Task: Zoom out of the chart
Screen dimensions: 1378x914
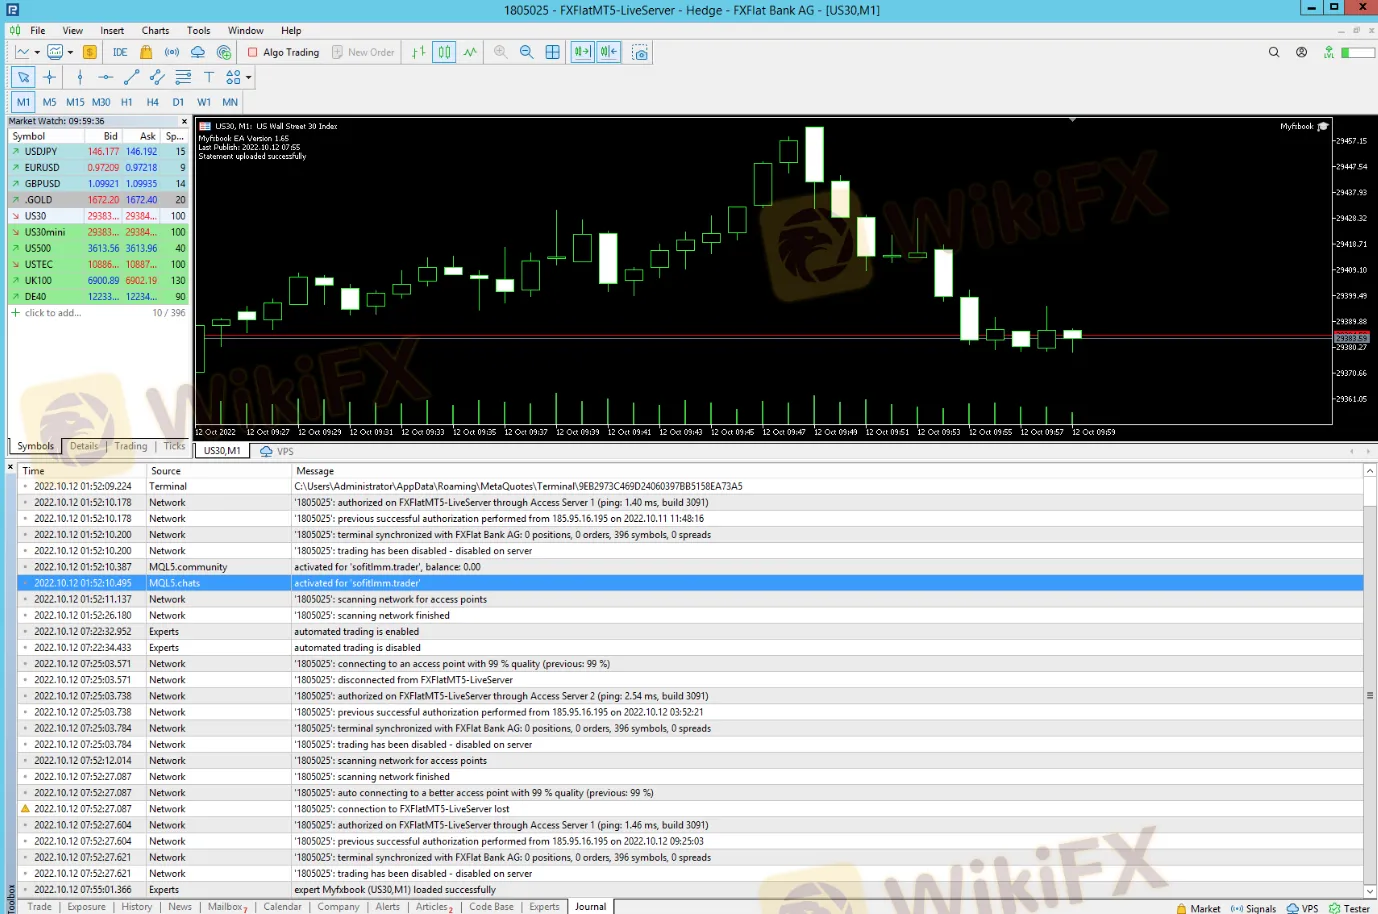Action: click(x=526, y=52)
